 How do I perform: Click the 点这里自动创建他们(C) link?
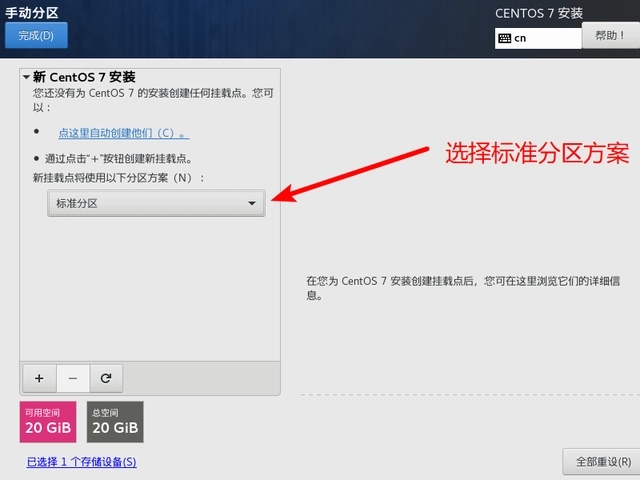(x=124, y=133)
